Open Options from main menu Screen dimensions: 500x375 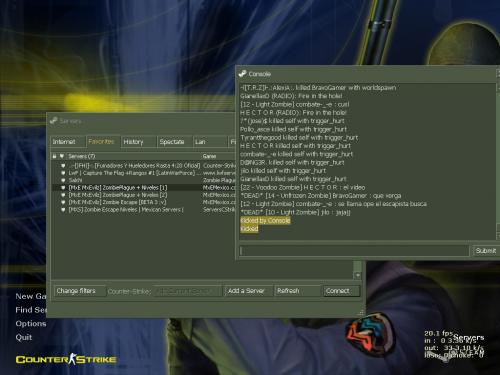click(x=31, y=323)
